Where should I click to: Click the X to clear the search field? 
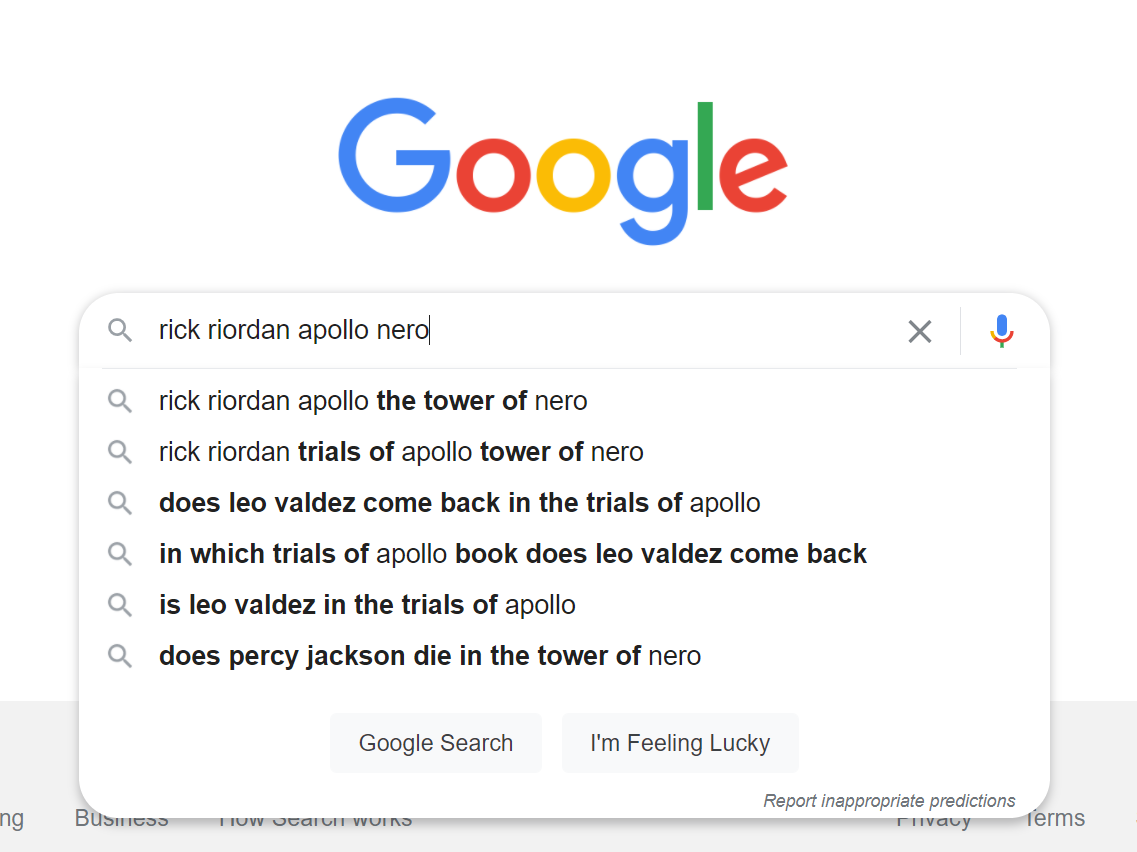[x=919, y=330]
